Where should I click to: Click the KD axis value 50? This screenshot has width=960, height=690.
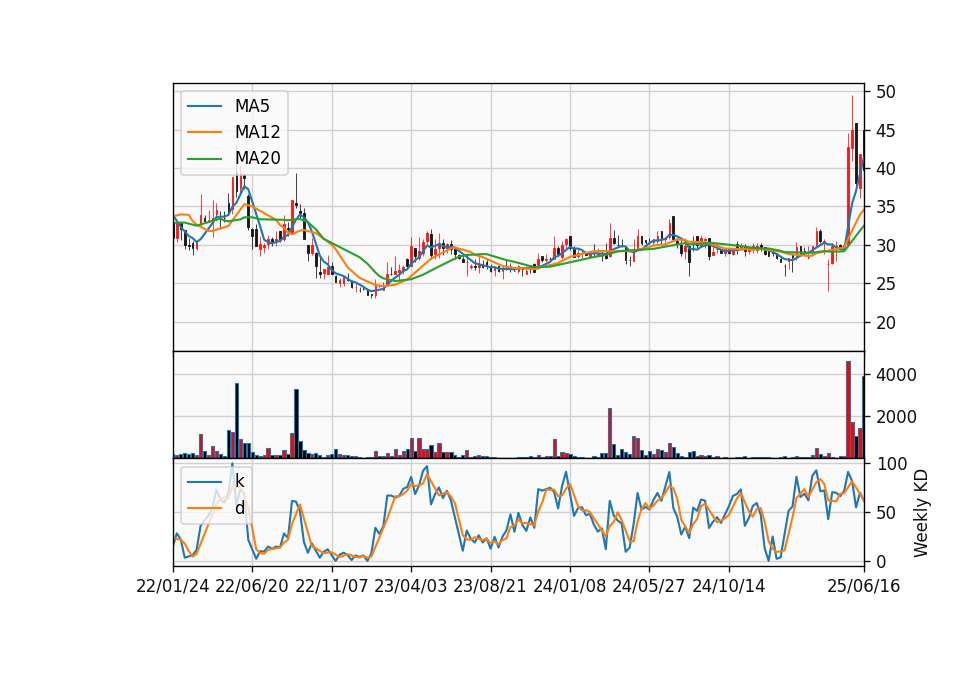click(885, 512)
